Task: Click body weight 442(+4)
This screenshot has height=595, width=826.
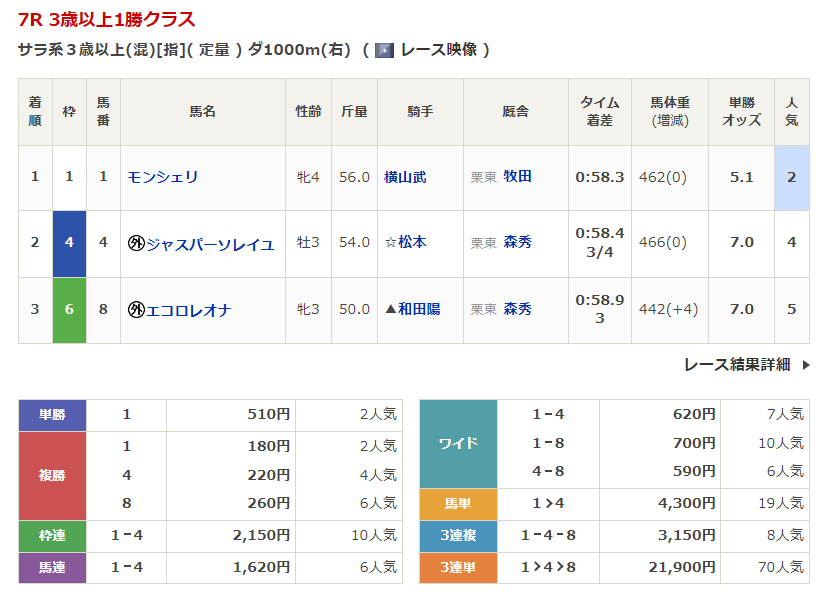Action: [668, 309]
